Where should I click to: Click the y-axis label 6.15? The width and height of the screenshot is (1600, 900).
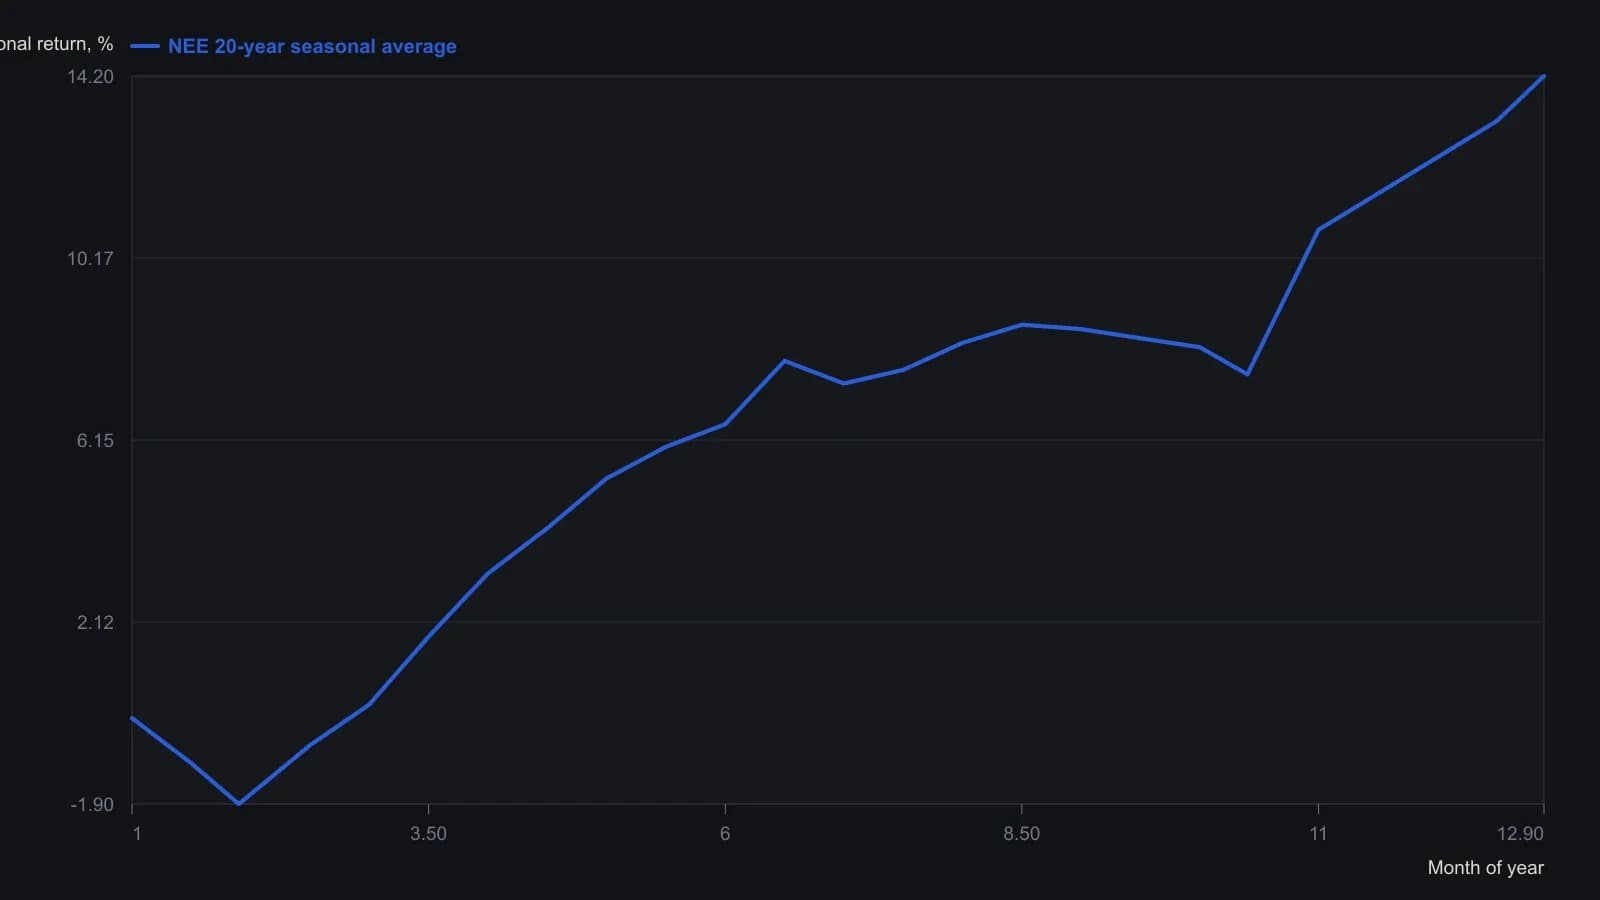coord(95,440)
